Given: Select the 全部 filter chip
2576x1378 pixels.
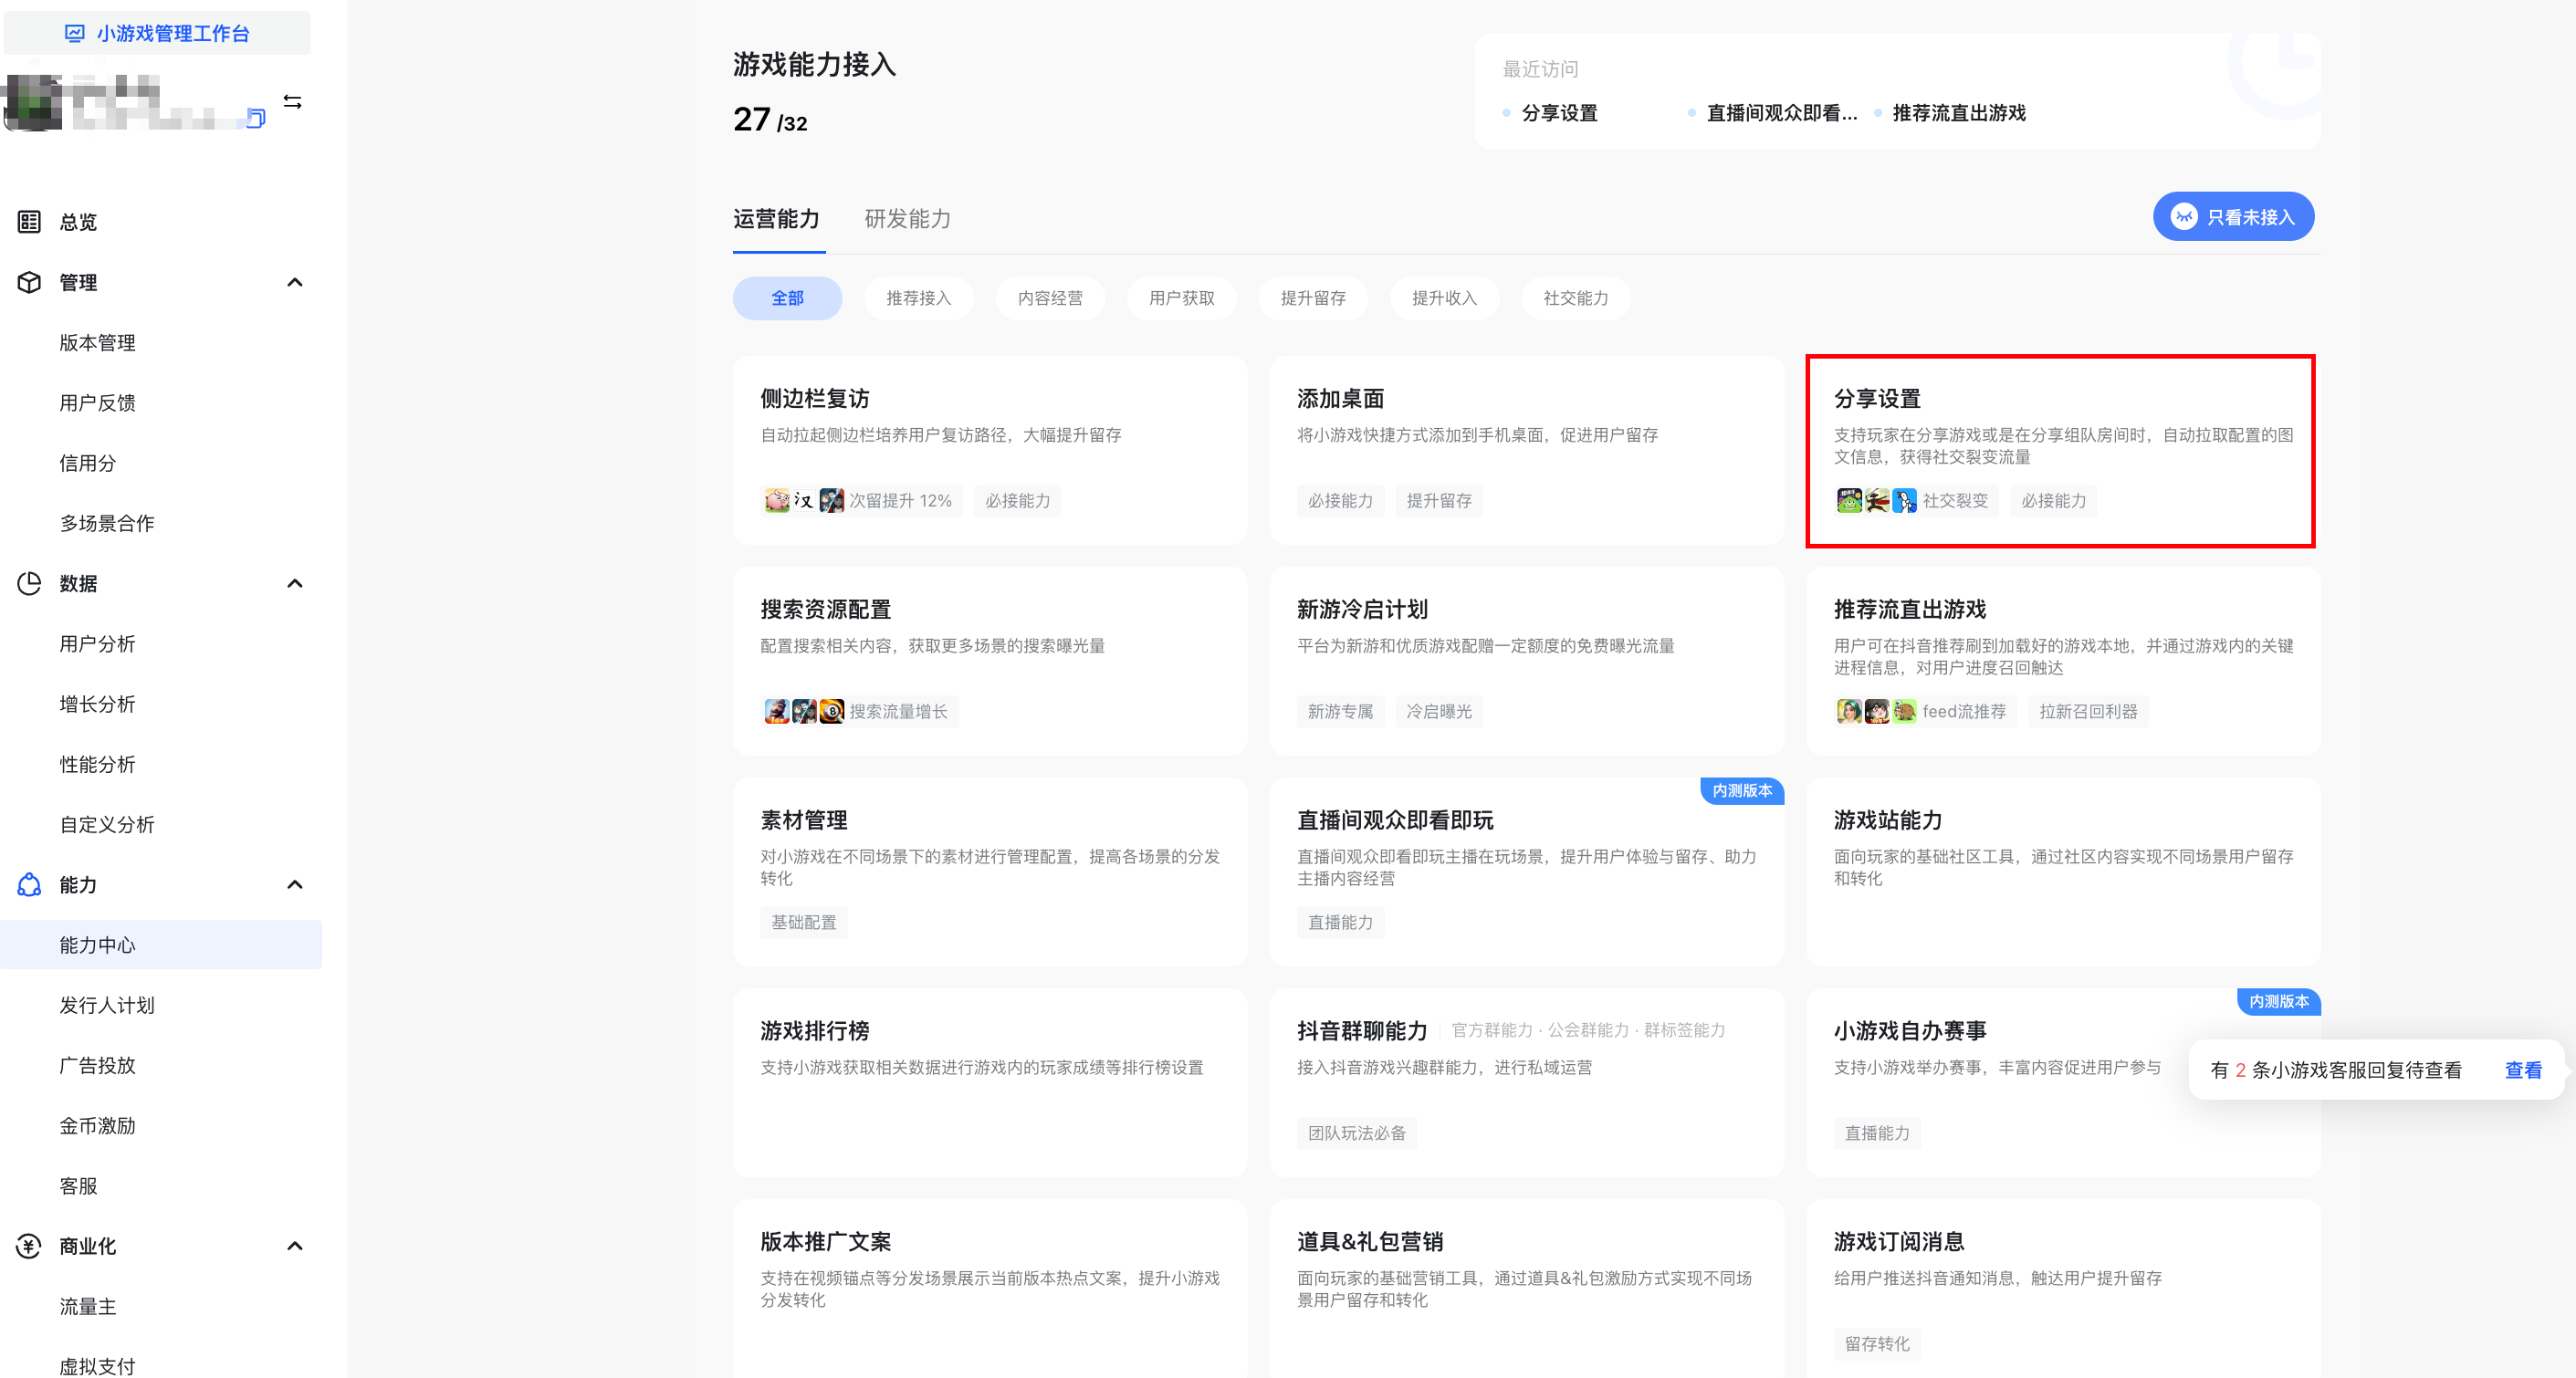Looking at the screenshot, I should tap(787, 298).
